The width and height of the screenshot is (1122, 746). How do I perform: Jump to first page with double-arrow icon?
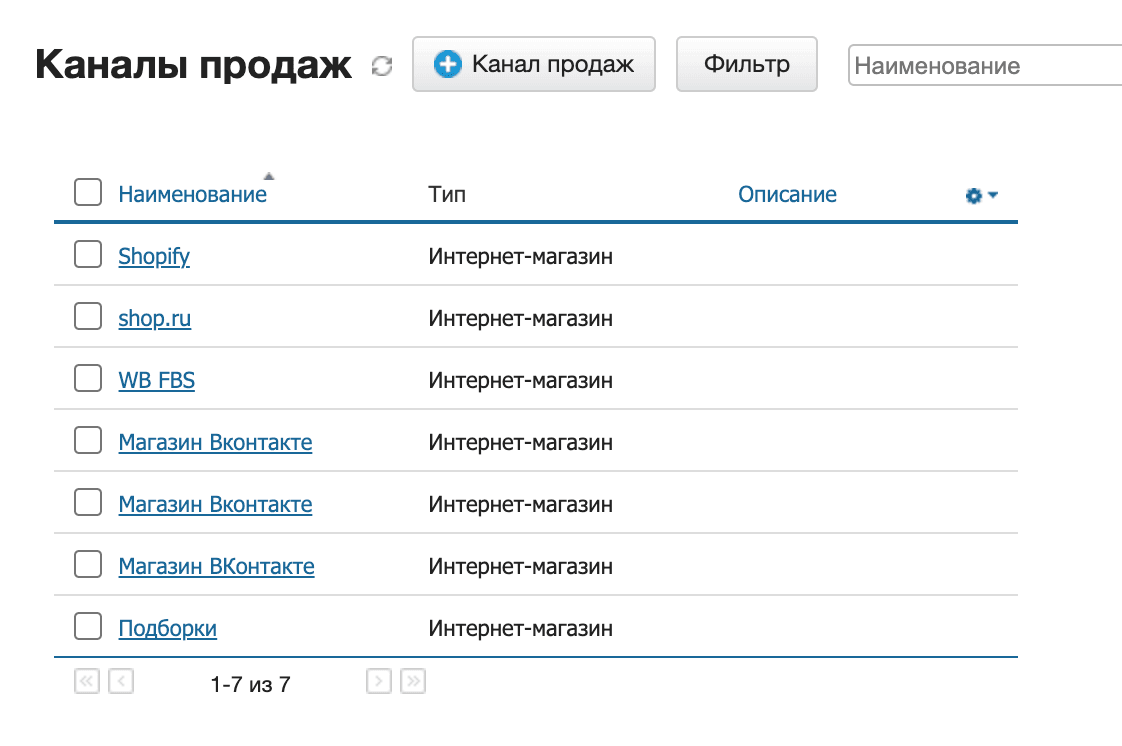click(x=86, y=681)
